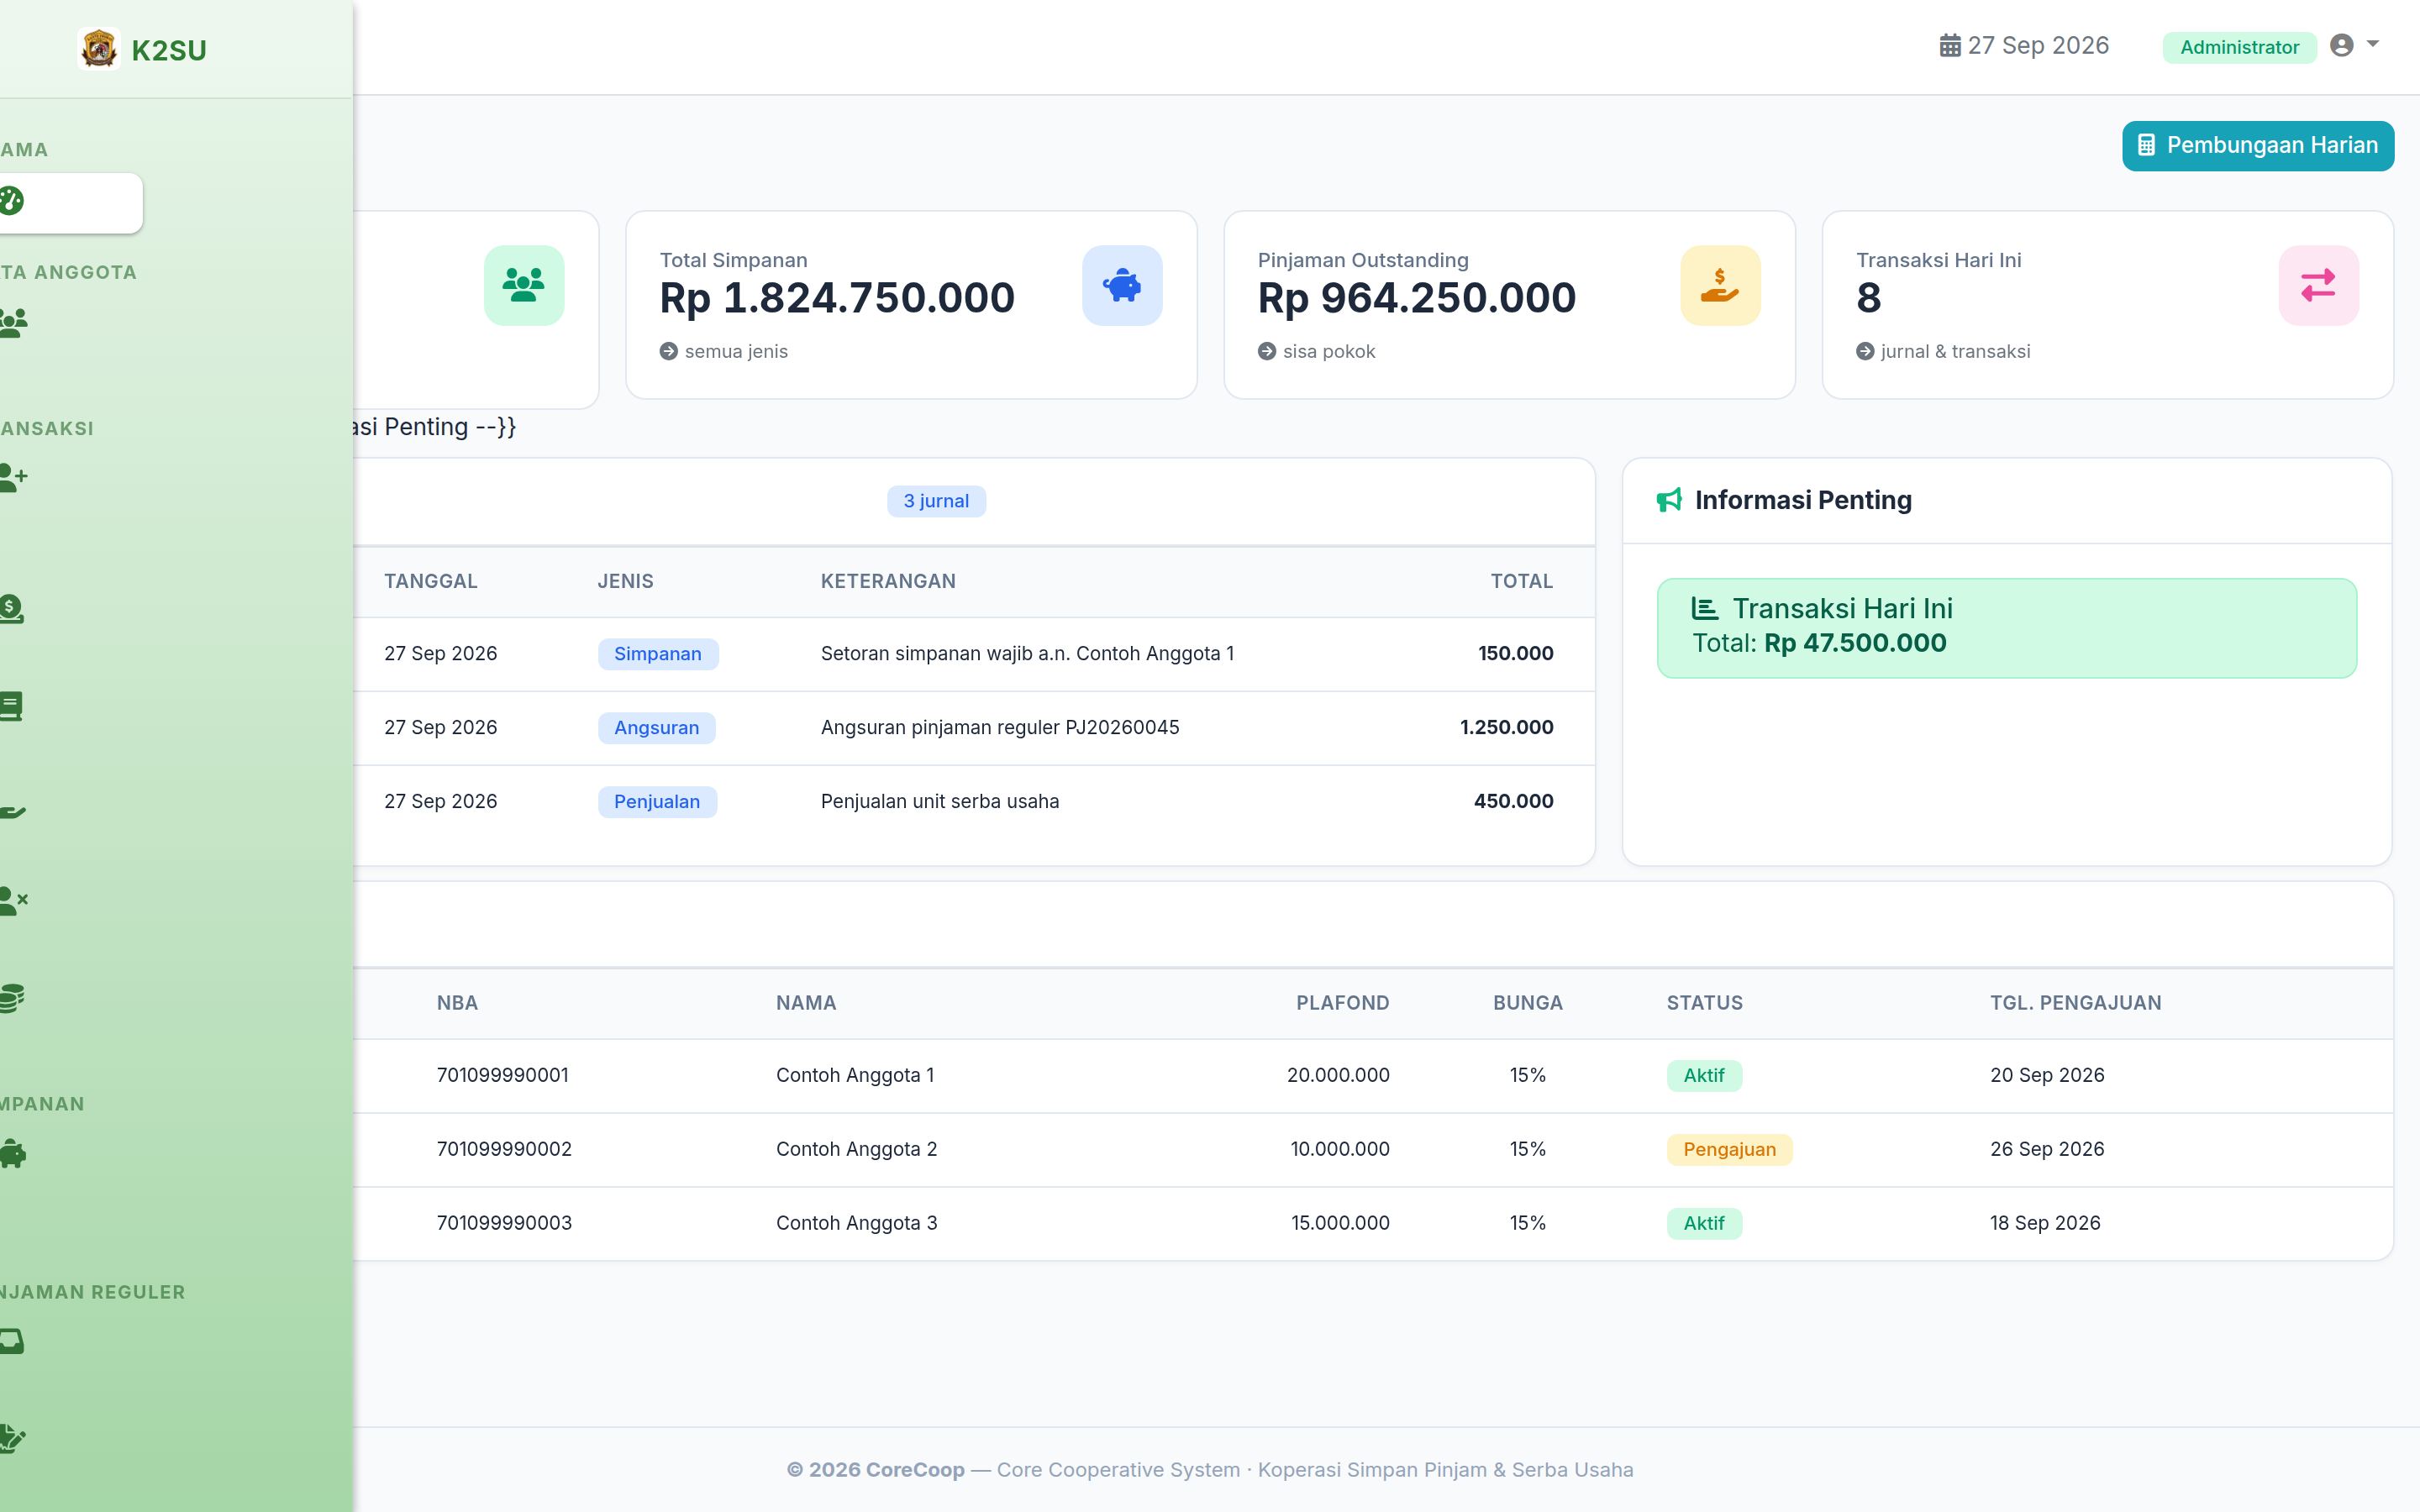2420x1512 pixels.
Task: Click the KETERANGAN column header
Action: 888,581
